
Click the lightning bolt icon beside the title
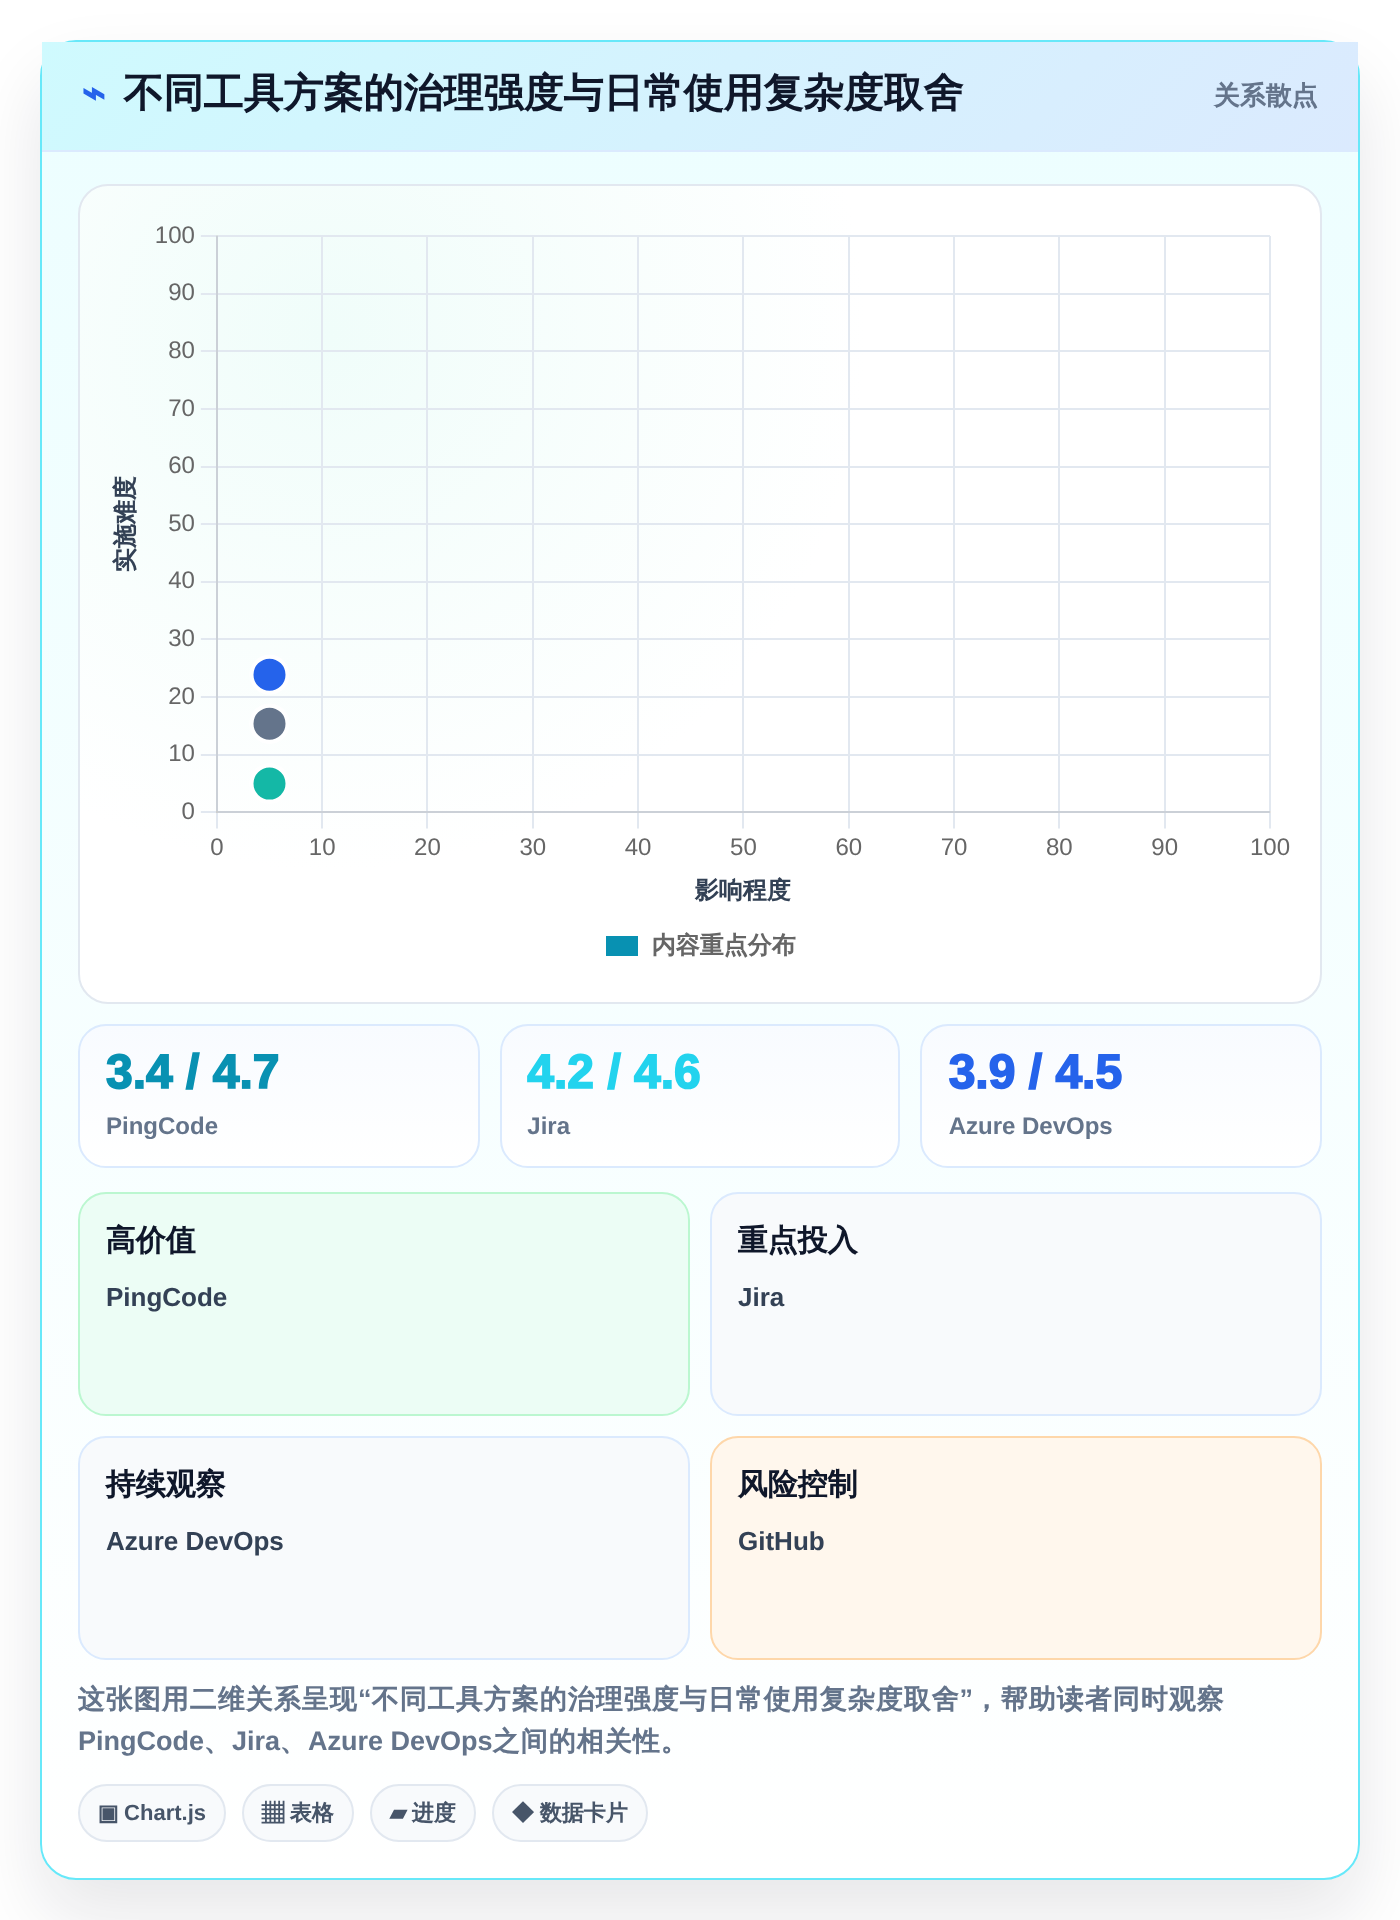[93, 95]
